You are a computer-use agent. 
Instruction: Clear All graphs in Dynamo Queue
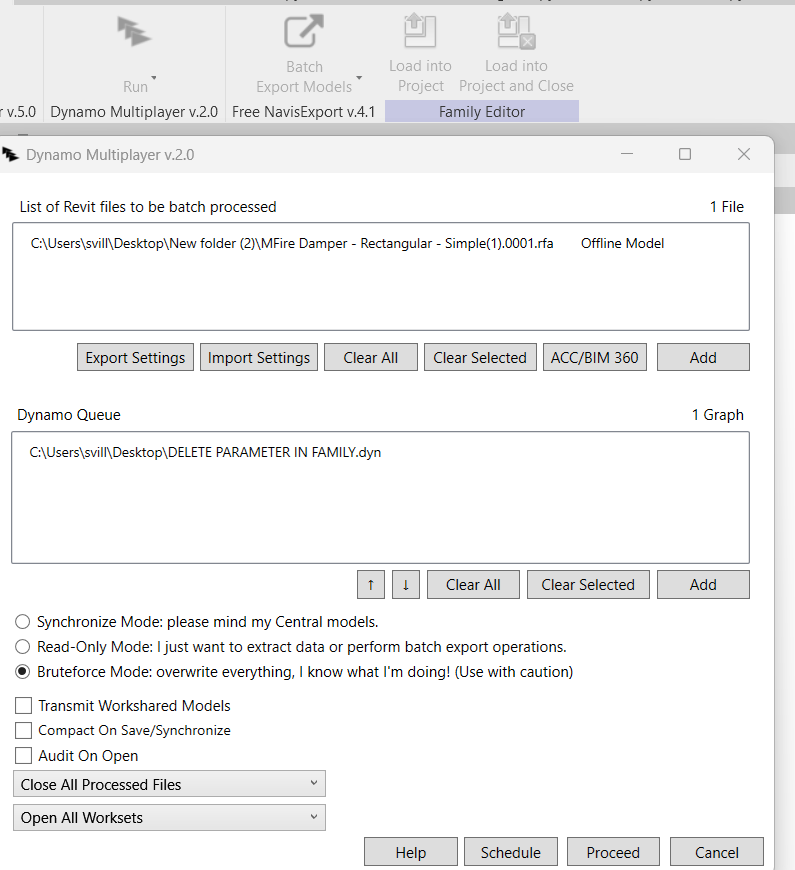click(x=473, y=585)
